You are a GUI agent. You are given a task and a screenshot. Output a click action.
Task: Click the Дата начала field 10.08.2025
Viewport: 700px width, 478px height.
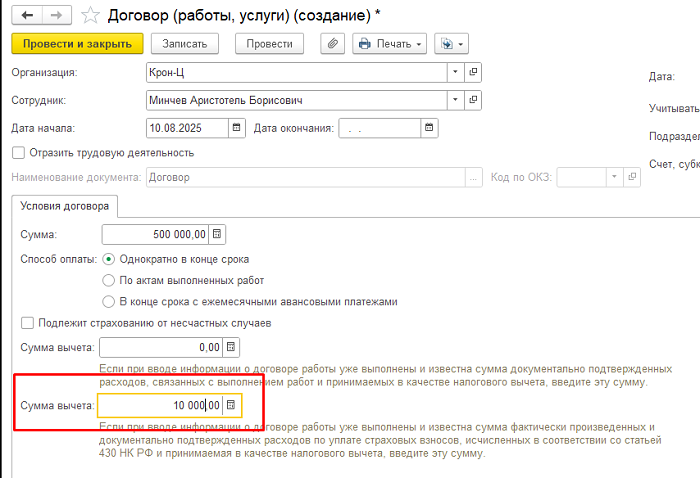click(x=188, y=128)
